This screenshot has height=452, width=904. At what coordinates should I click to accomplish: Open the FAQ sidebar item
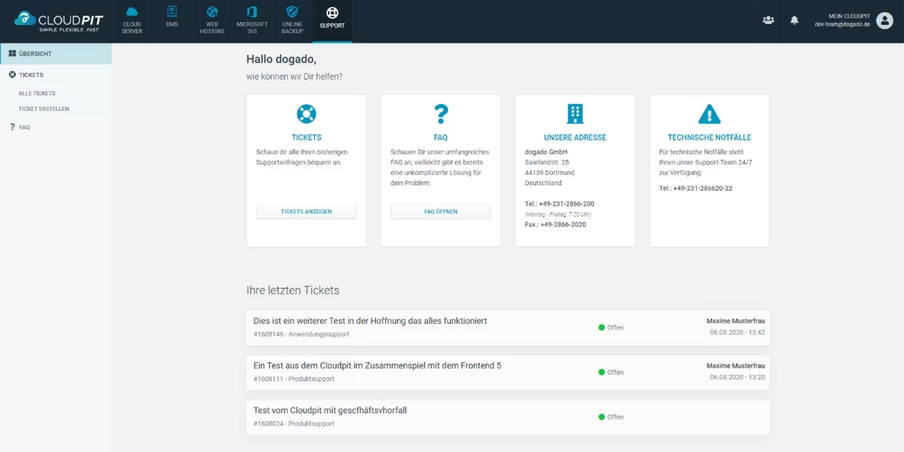pos(24,127)
